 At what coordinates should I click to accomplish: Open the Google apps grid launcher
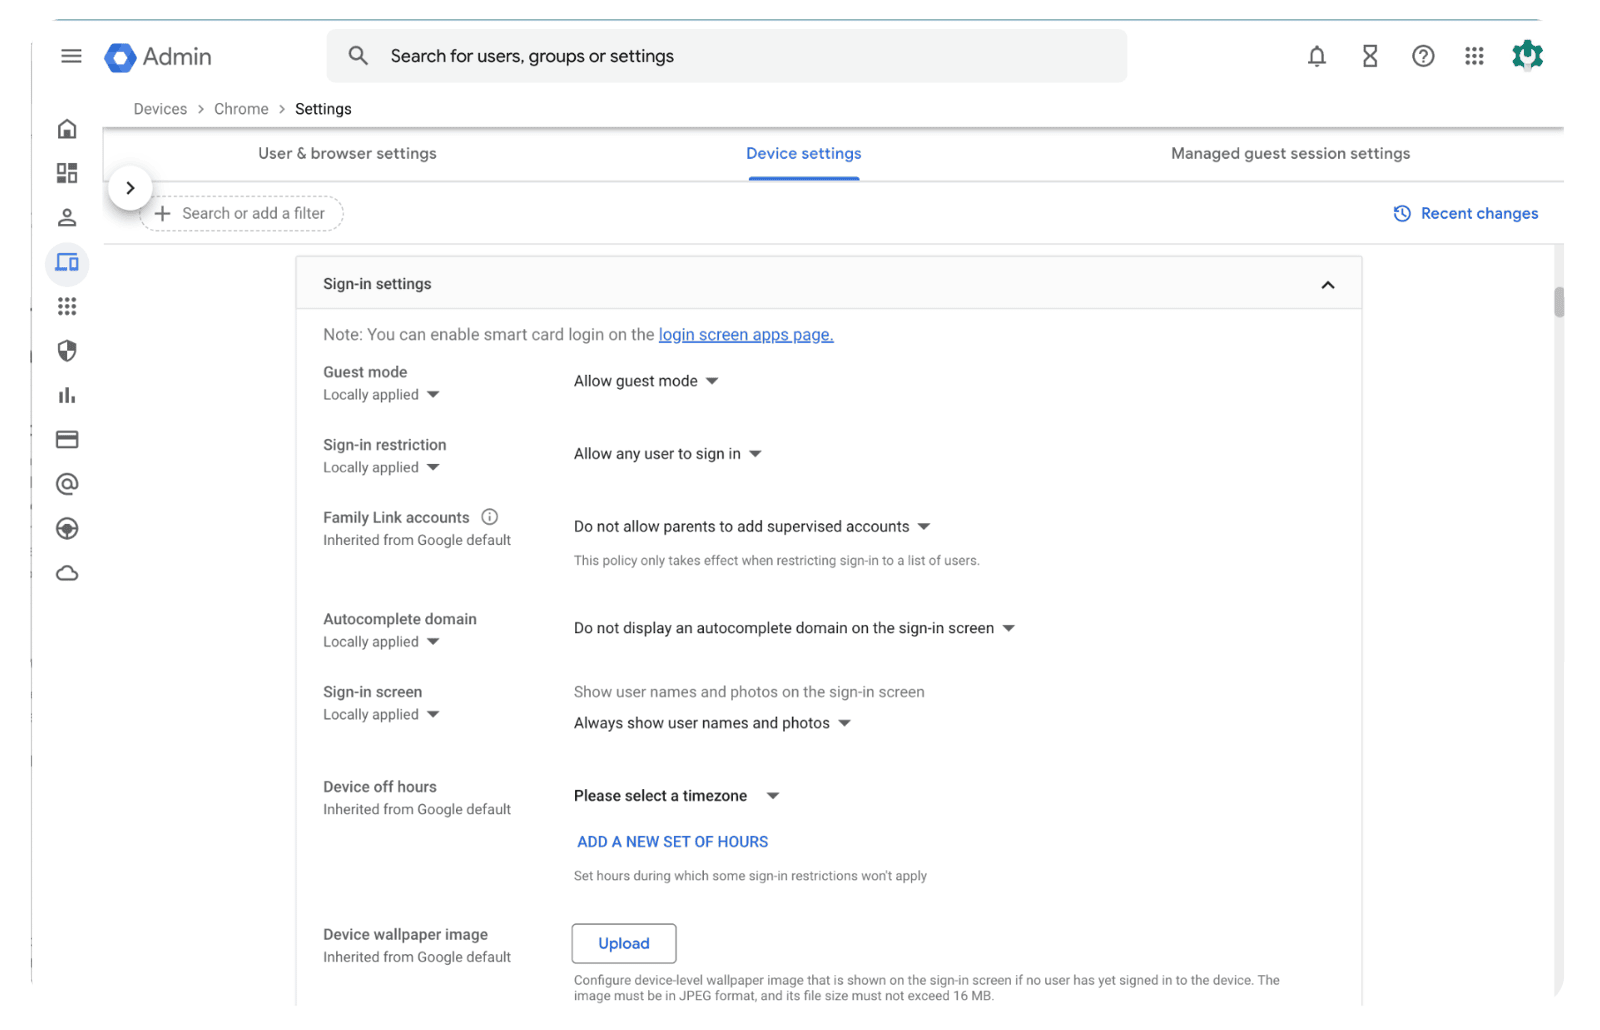[x=1474, y=56]
